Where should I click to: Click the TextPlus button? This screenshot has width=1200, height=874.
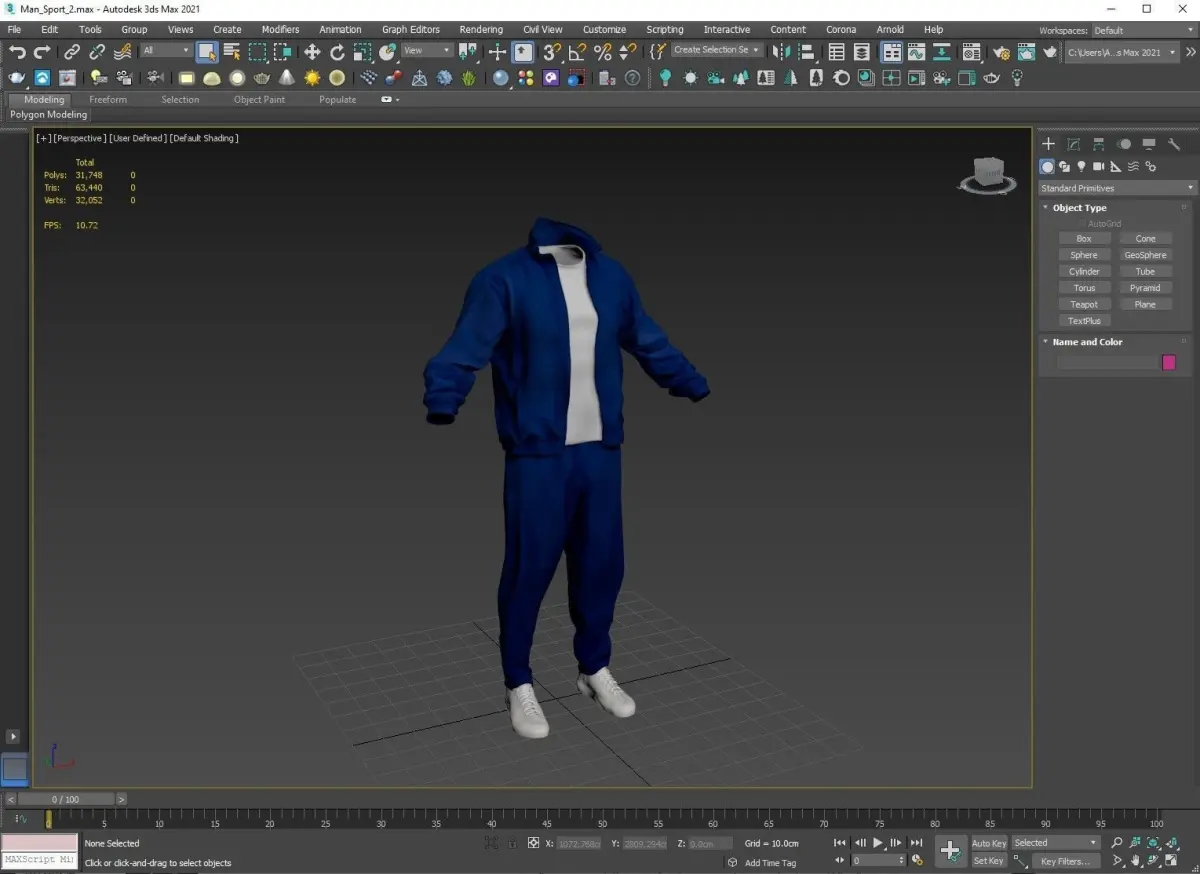1084,321
